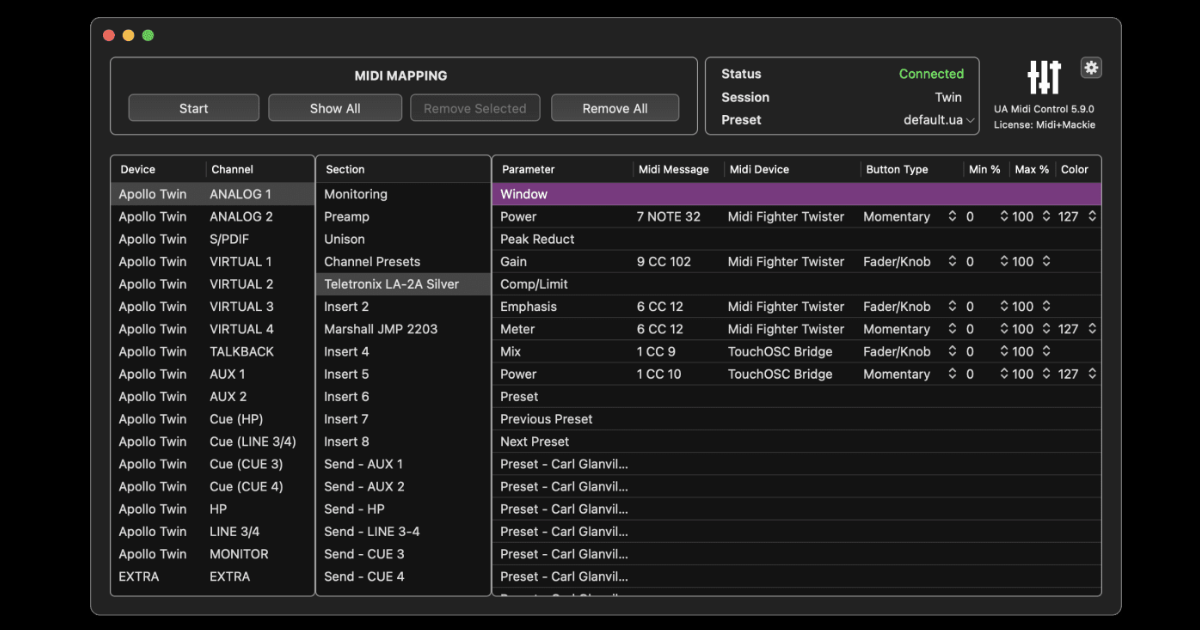Open Button Type dropdown for Mix row
The width and height of the screenshot is (1200, 630).
point(910,352)
